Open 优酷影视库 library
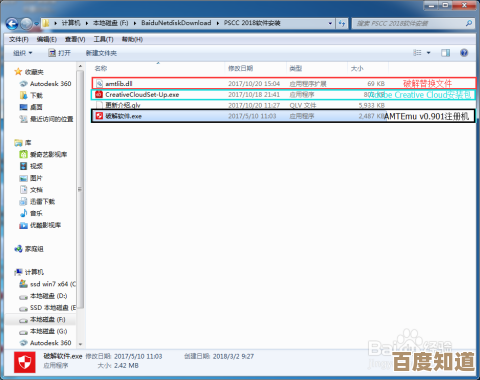Viewport: 480px width, 380px height. [45, 225]
